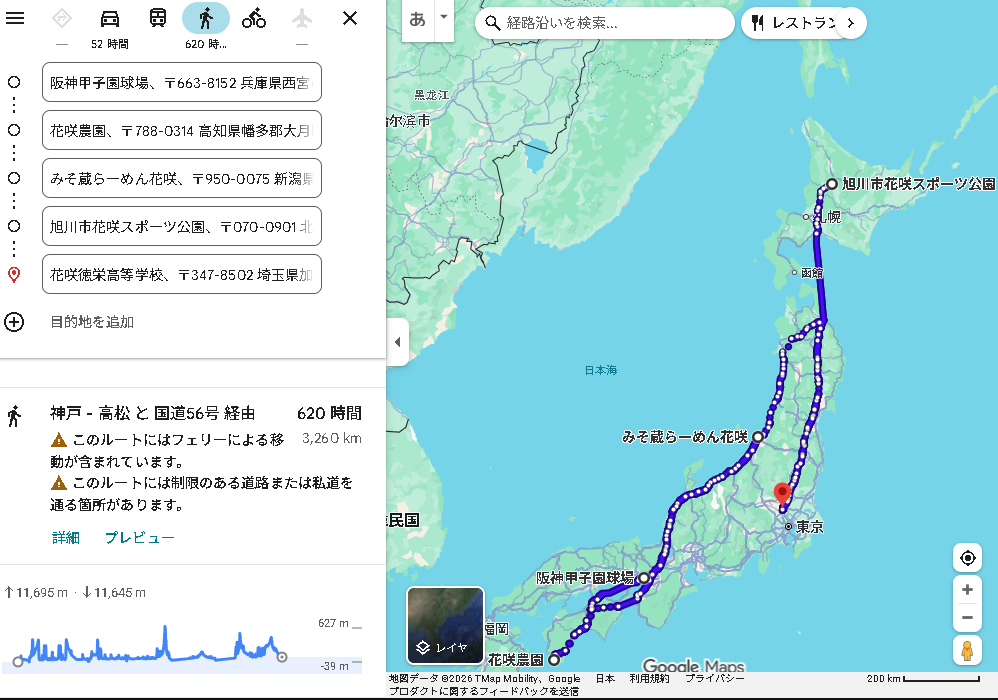Open input method dropdown arrow

443,20
